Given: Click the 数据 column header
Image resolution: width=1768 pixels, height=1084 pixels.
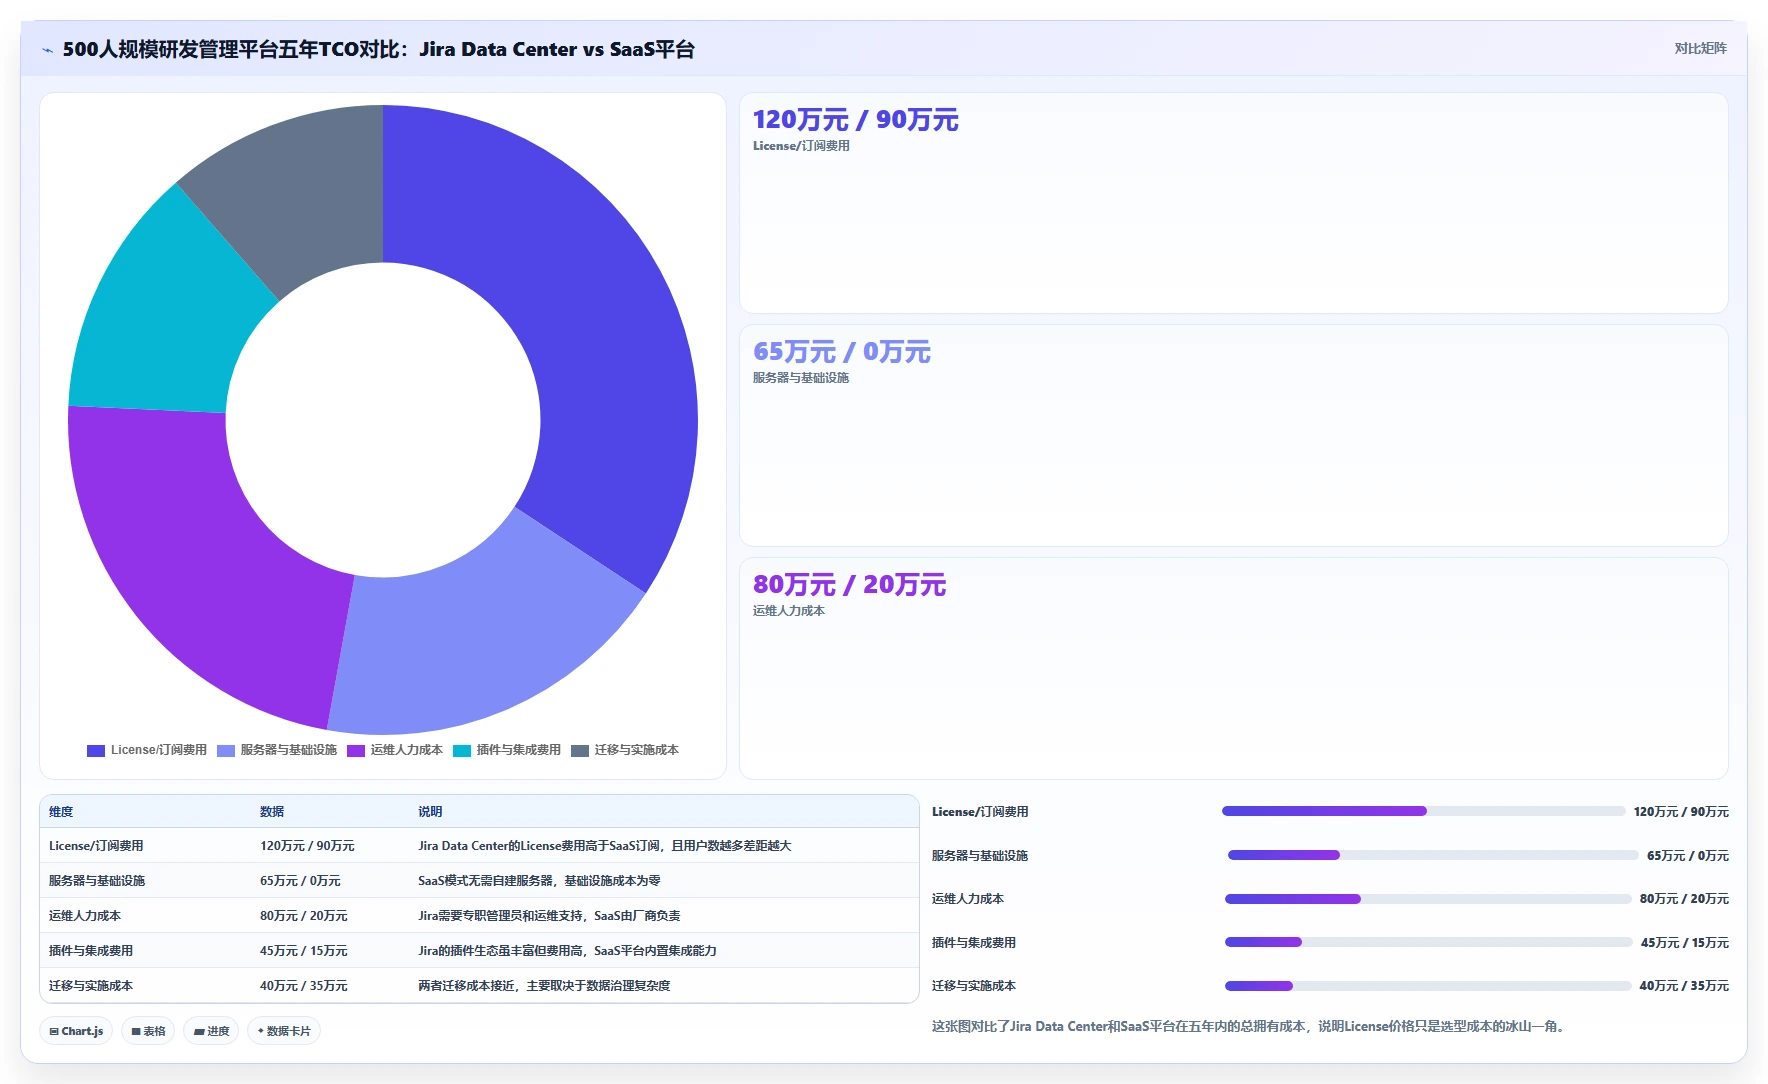Looking at the screenshot, I should pyautogui.click(x=272, y=812).
